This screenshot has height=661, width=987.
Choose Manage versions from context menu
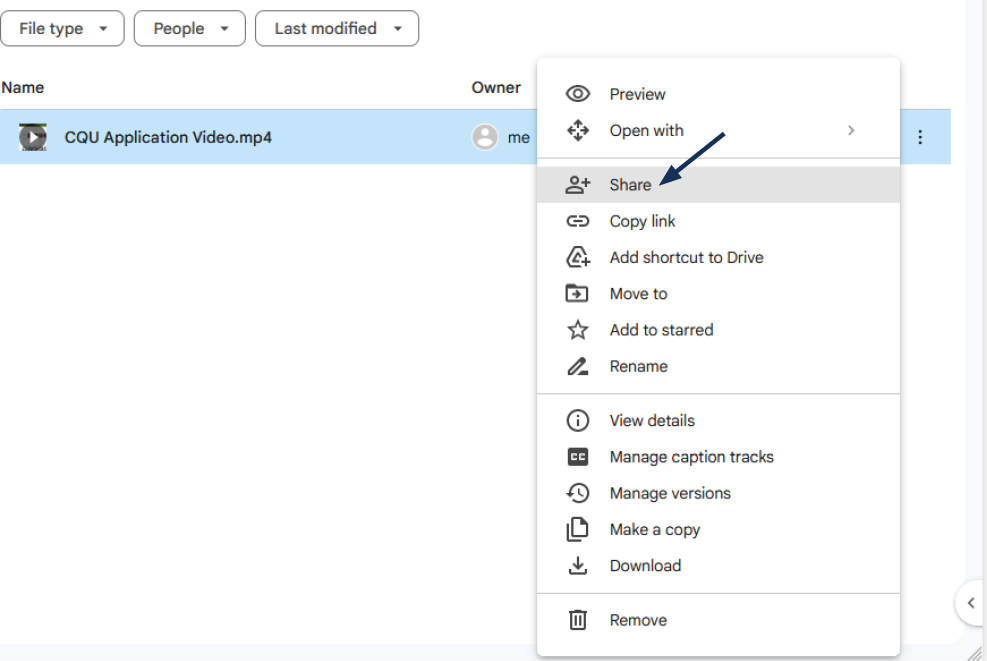click(670, 493)
